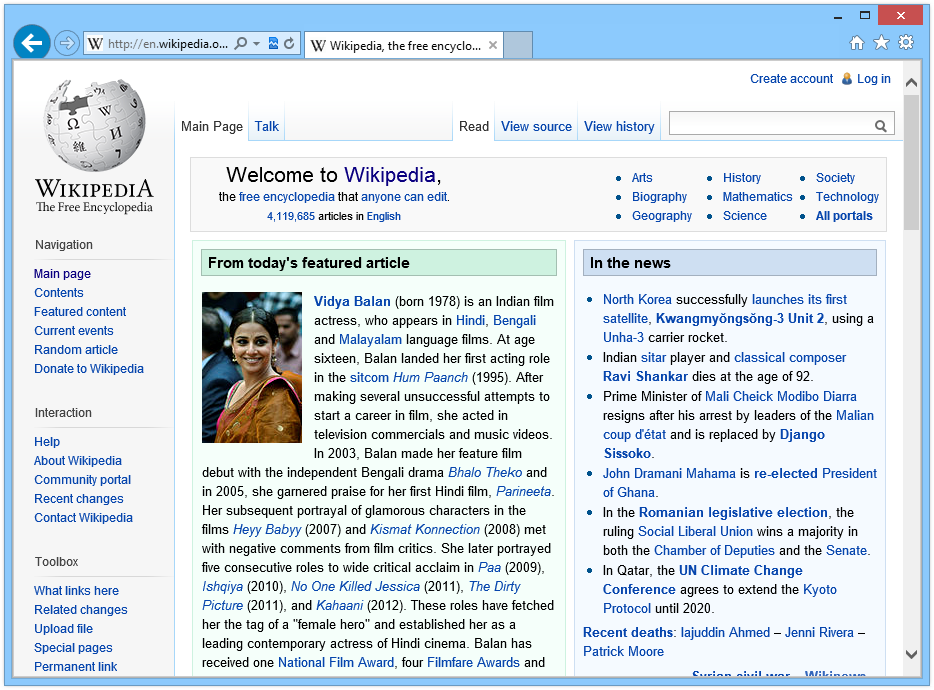Toggle the Compatibility View icon in the address bar
This screenshot has height=690, width=934.
273,43
